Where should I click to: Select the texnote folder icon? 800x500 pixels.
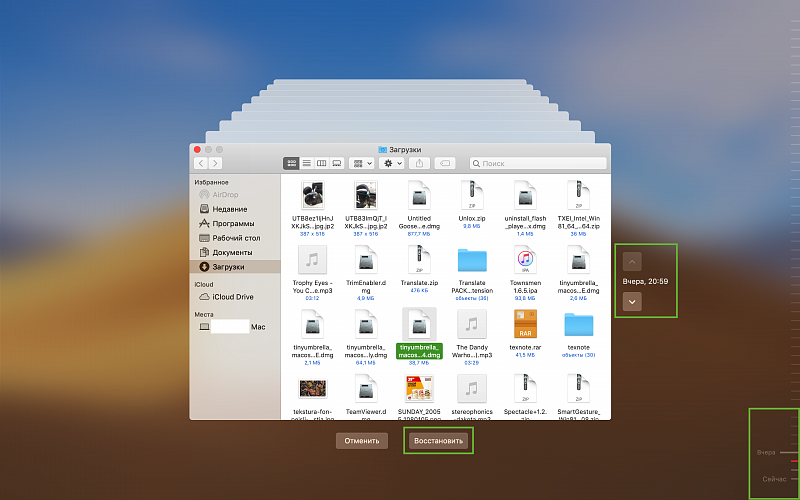tap(579, 324)
